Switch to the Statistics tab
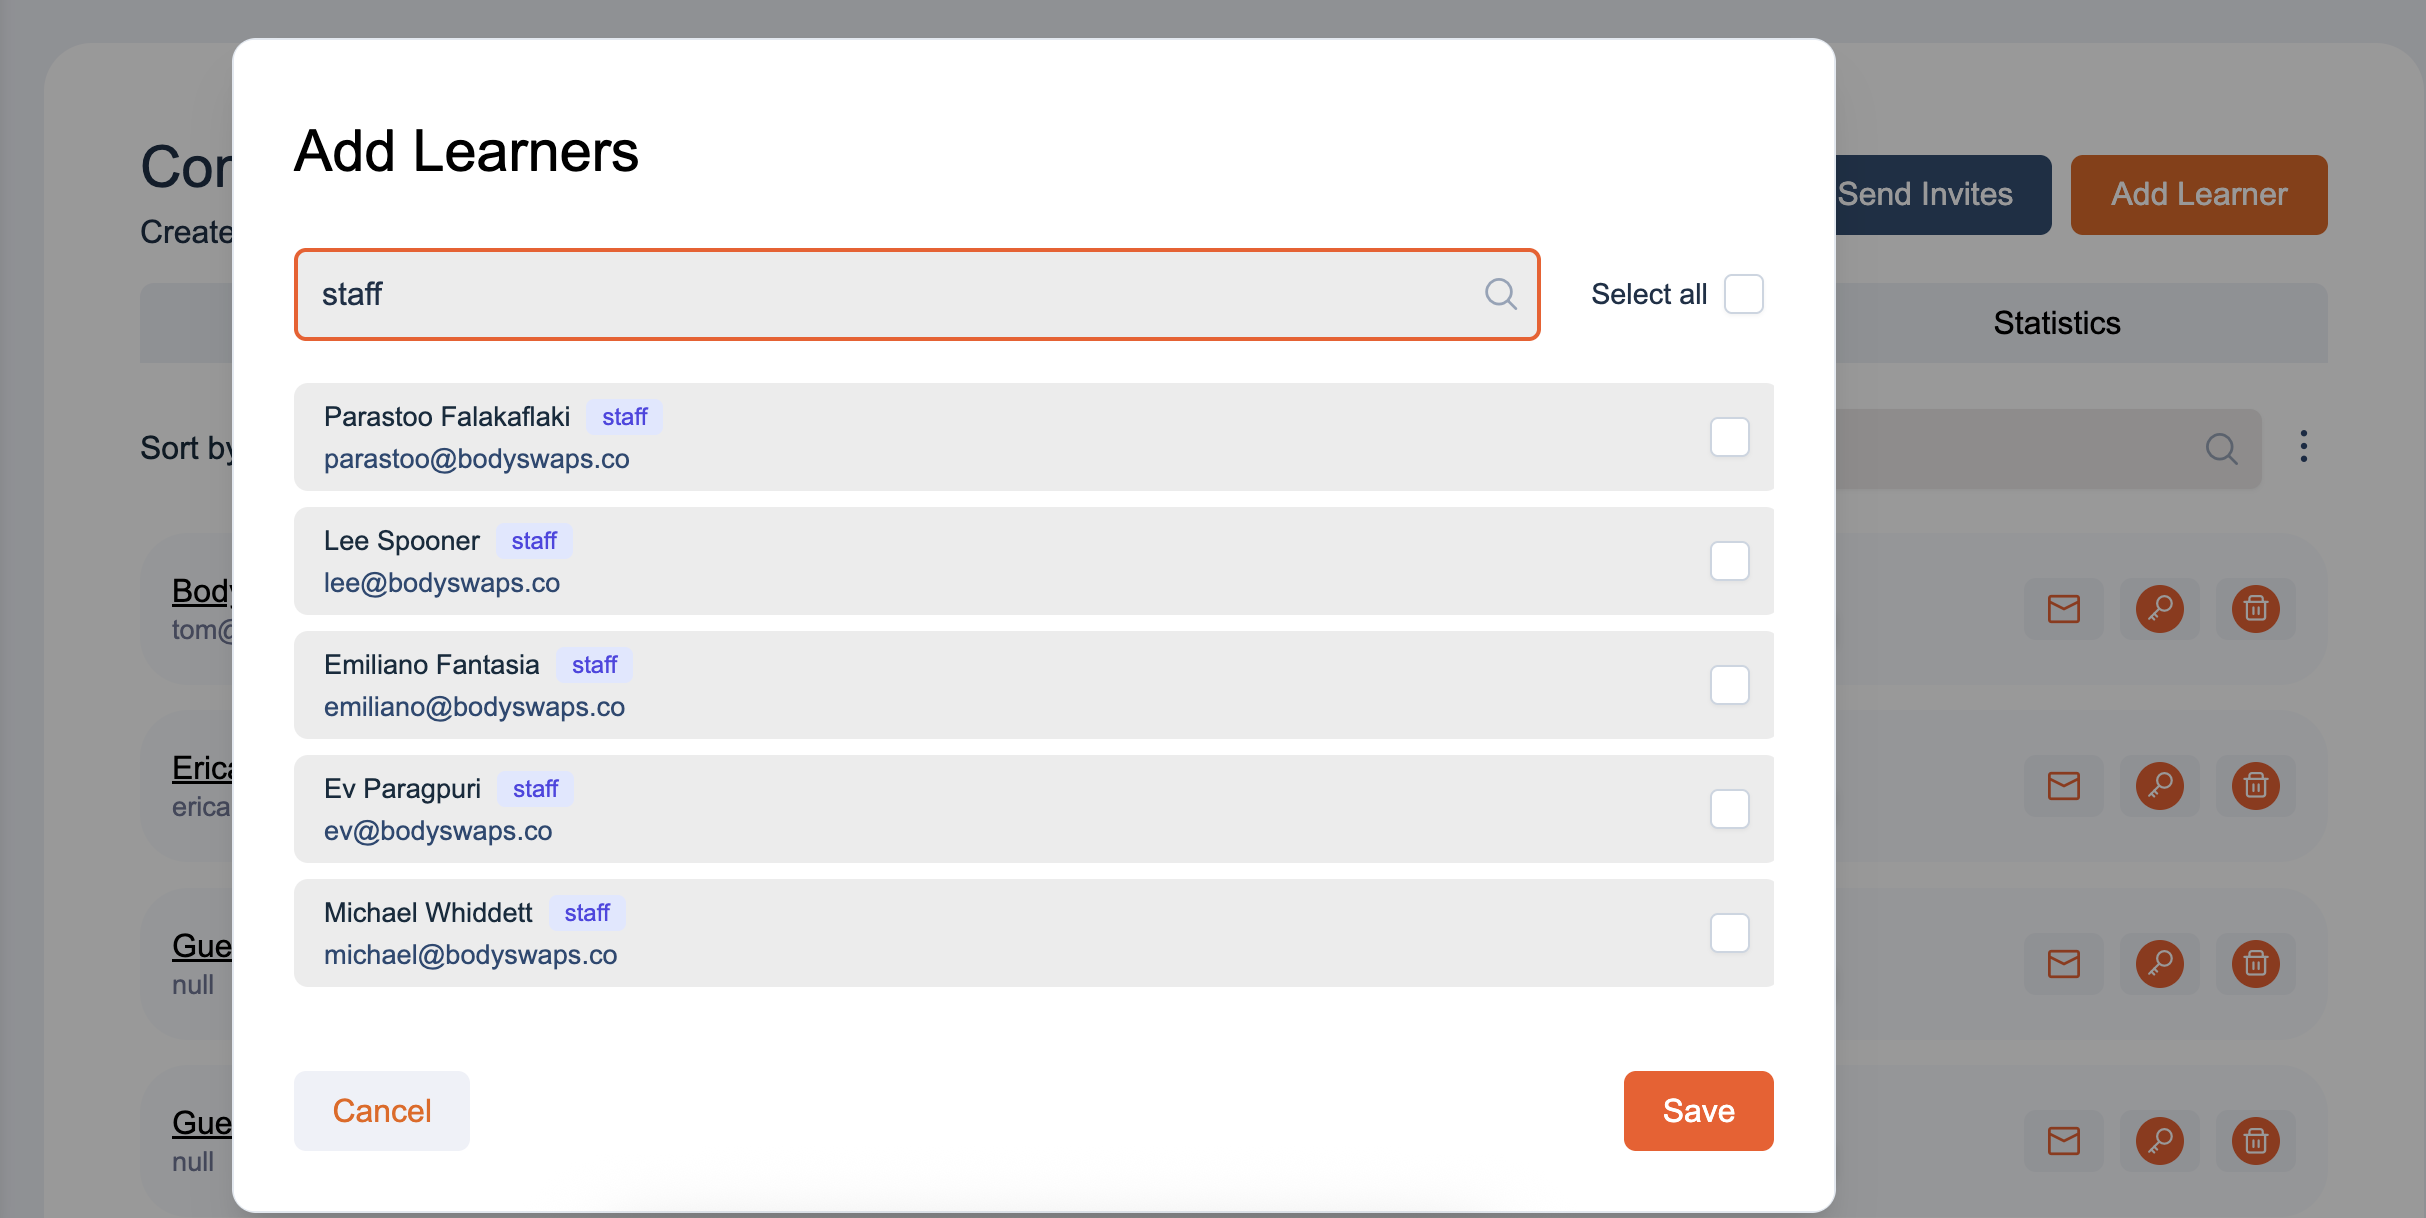The image size is (2426, 1218). pos(2056,323)
